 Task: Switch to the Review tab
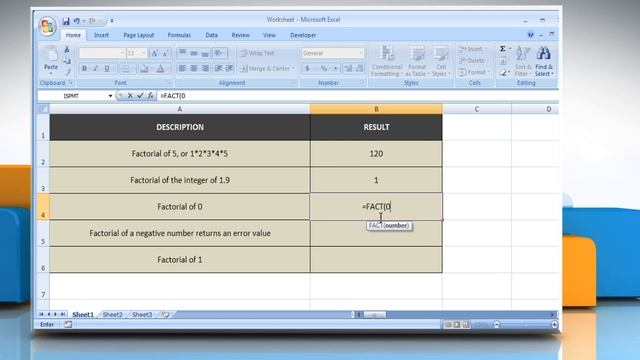(x=240, y=35)
